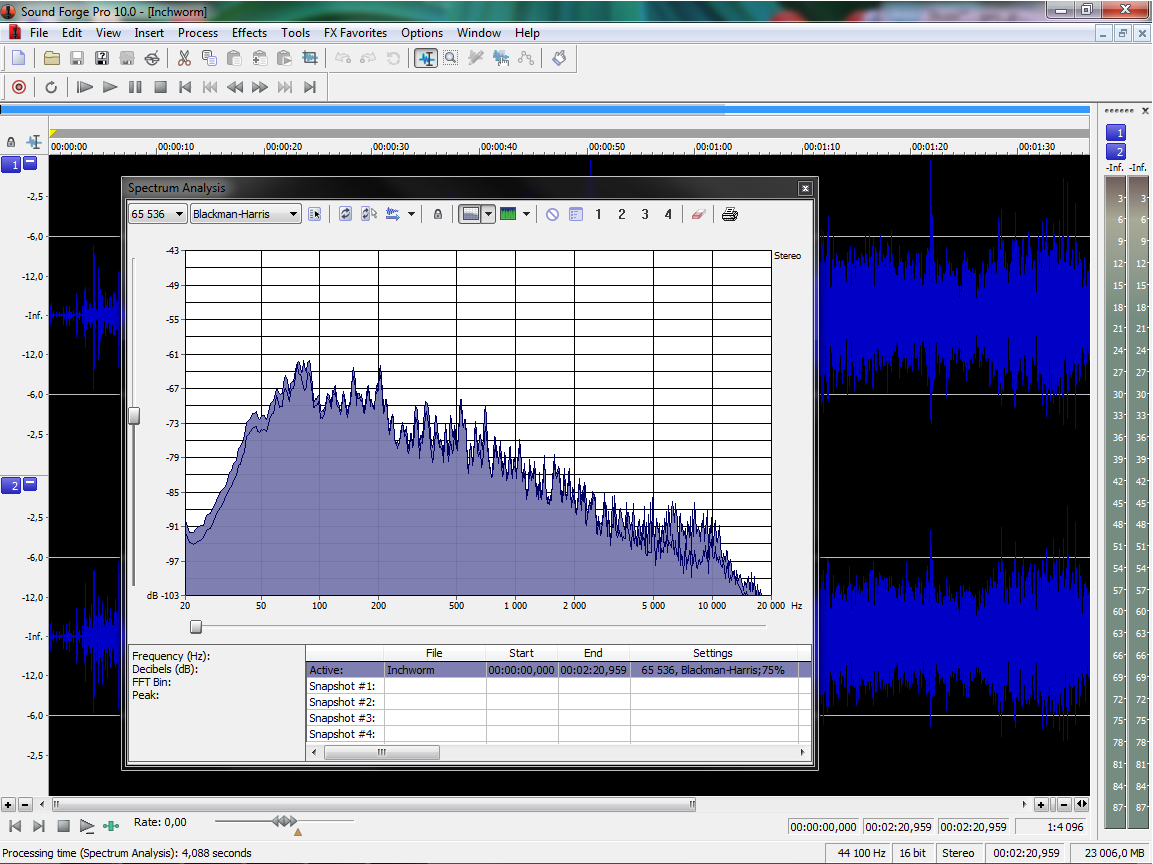Viewport: 1153px width, 864px height.
Task: Expand the sonogram display dropdown arrow
Action: coord(526,214)
